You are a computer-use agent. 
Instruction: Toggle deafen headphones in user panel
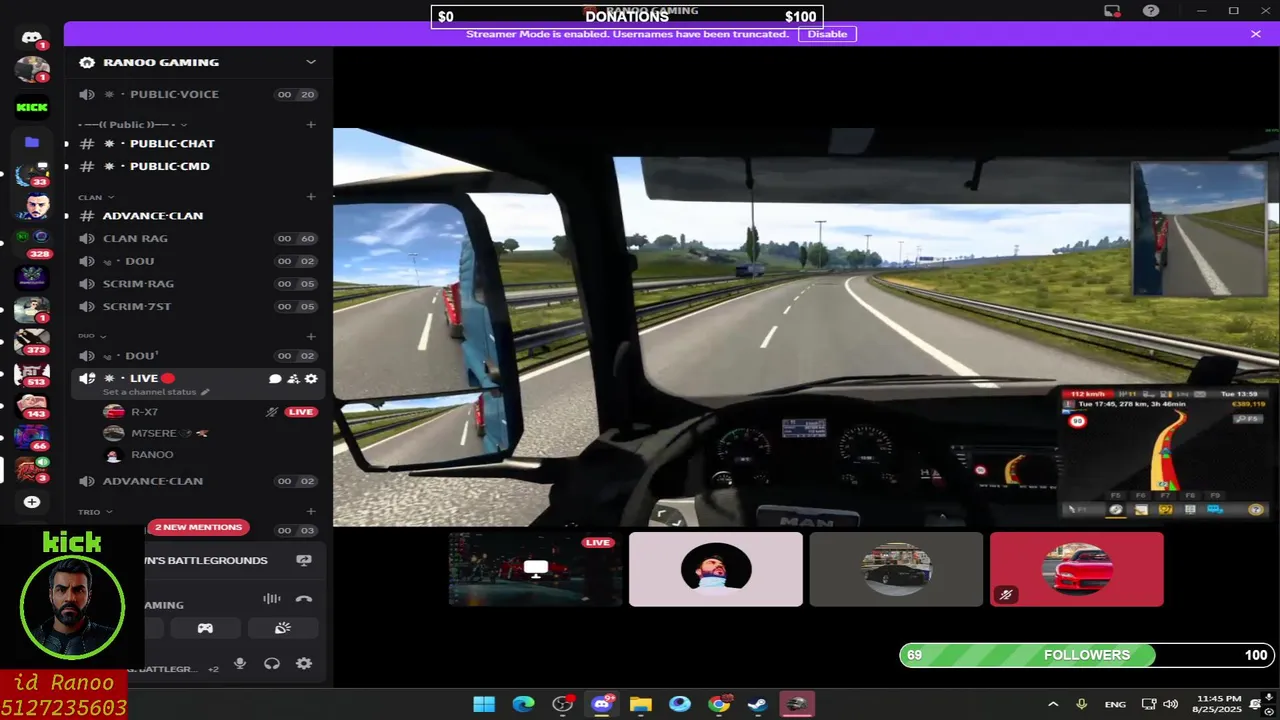(272, 664)
